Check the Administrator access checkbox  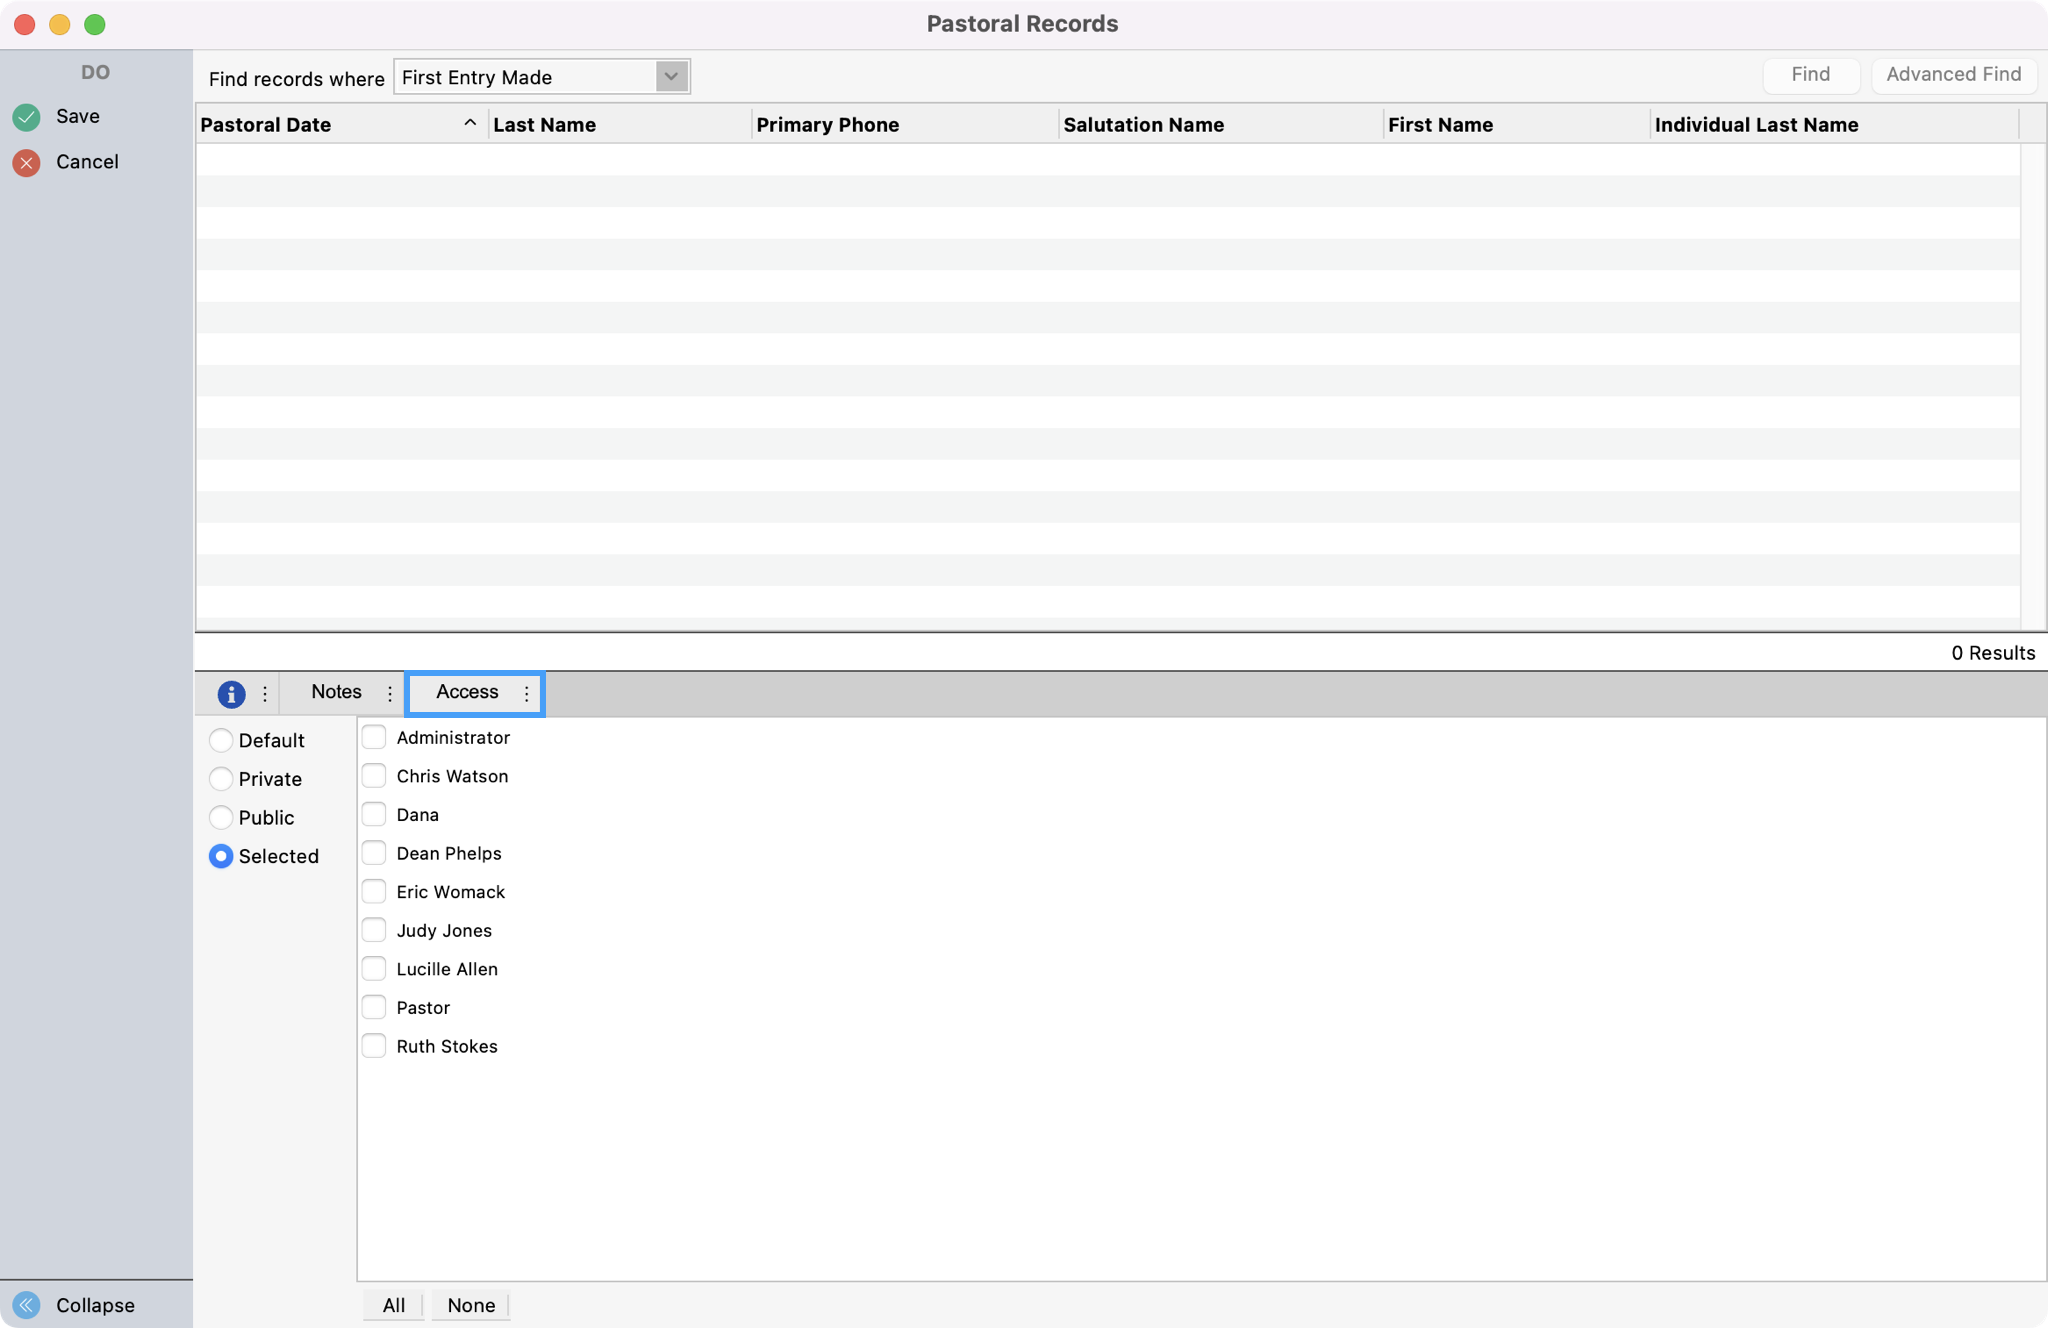pyautogui.click(x=375, y=737)
